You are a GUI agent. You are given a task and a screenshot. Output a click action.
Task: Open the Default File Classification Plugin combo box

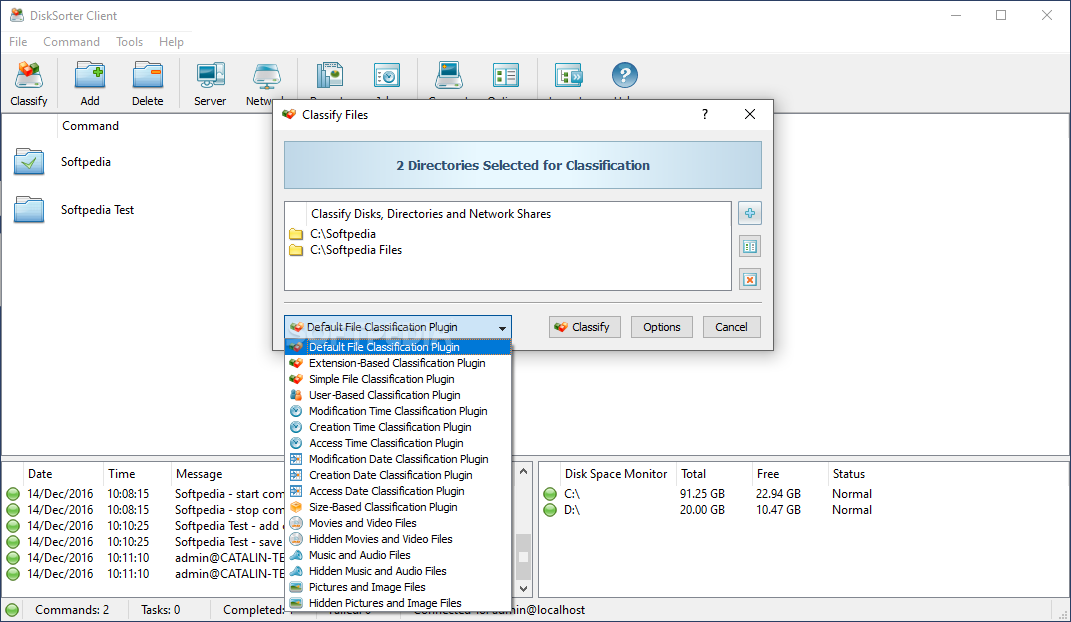point(398,327)
